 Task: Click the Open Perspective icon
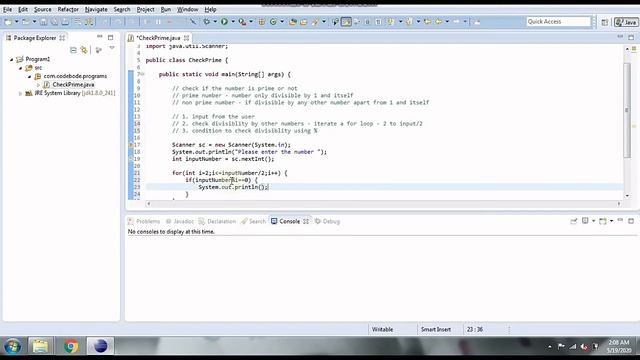coord(604,22)
